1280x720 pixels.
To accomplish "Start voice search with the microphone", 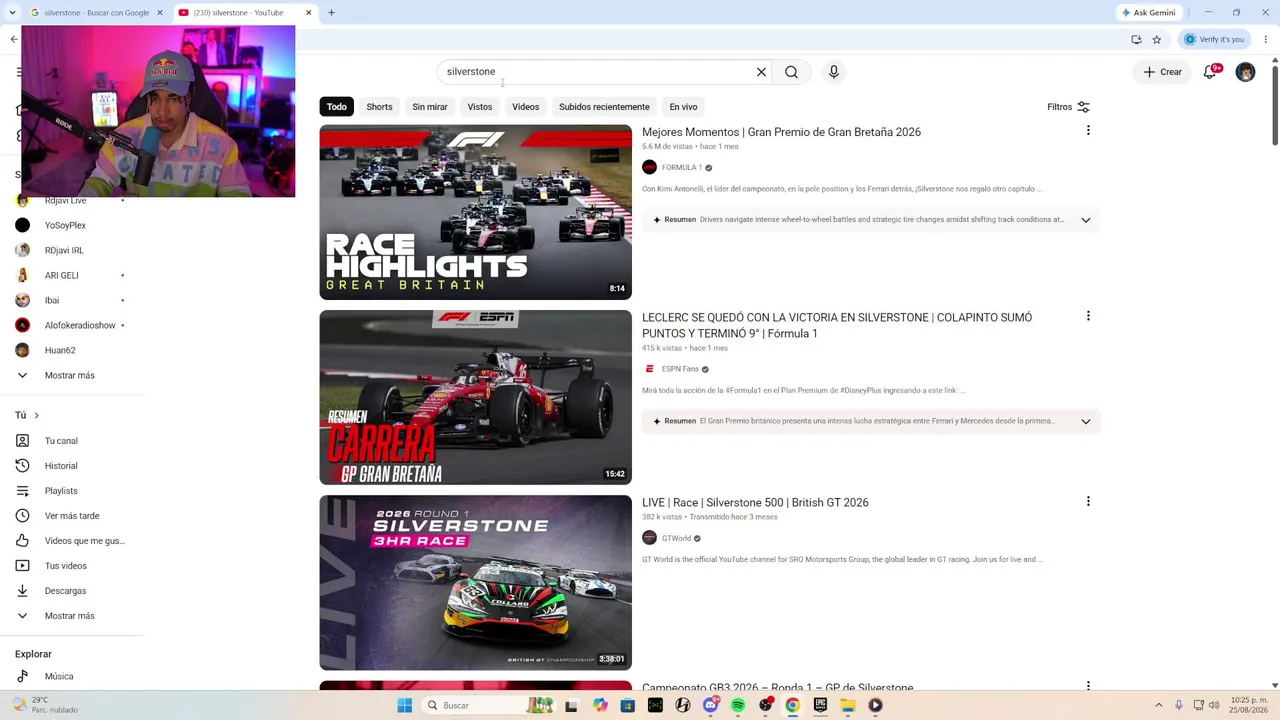I will (x=834, y=72).
